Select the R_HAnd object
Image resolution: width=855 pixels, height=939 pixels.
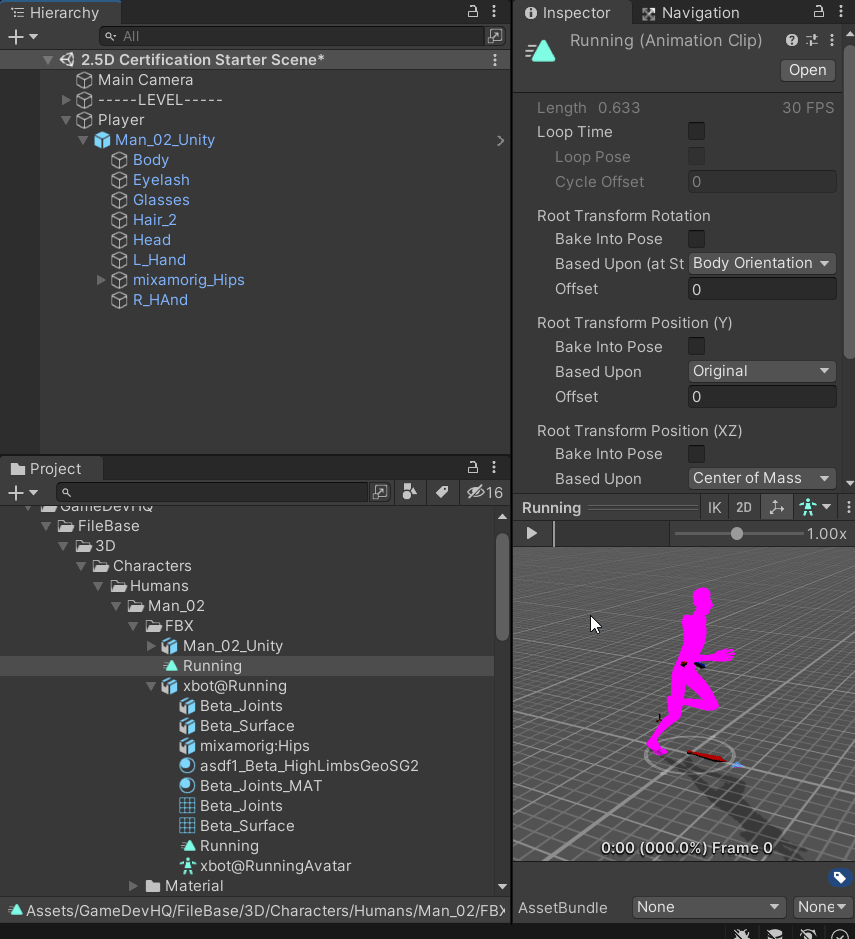click(160, 300)
